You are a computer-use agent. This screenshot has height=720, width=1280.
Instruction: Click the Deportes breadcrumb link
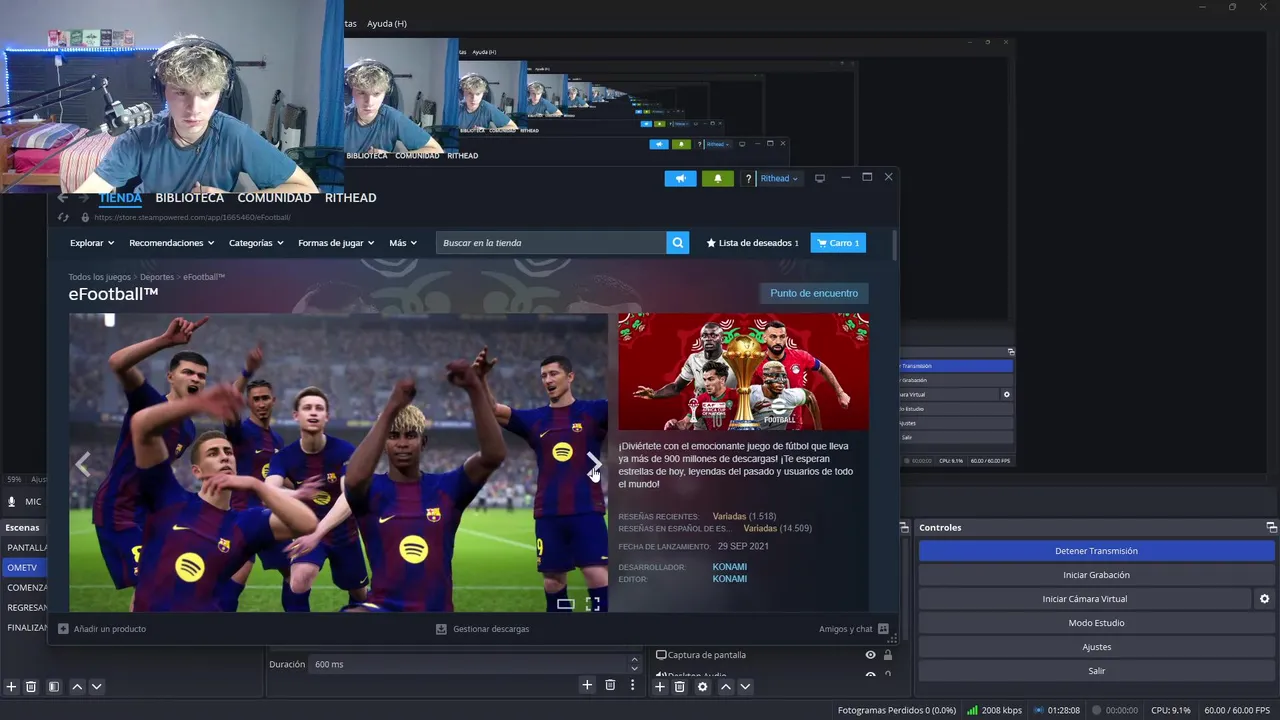(157, 277)
